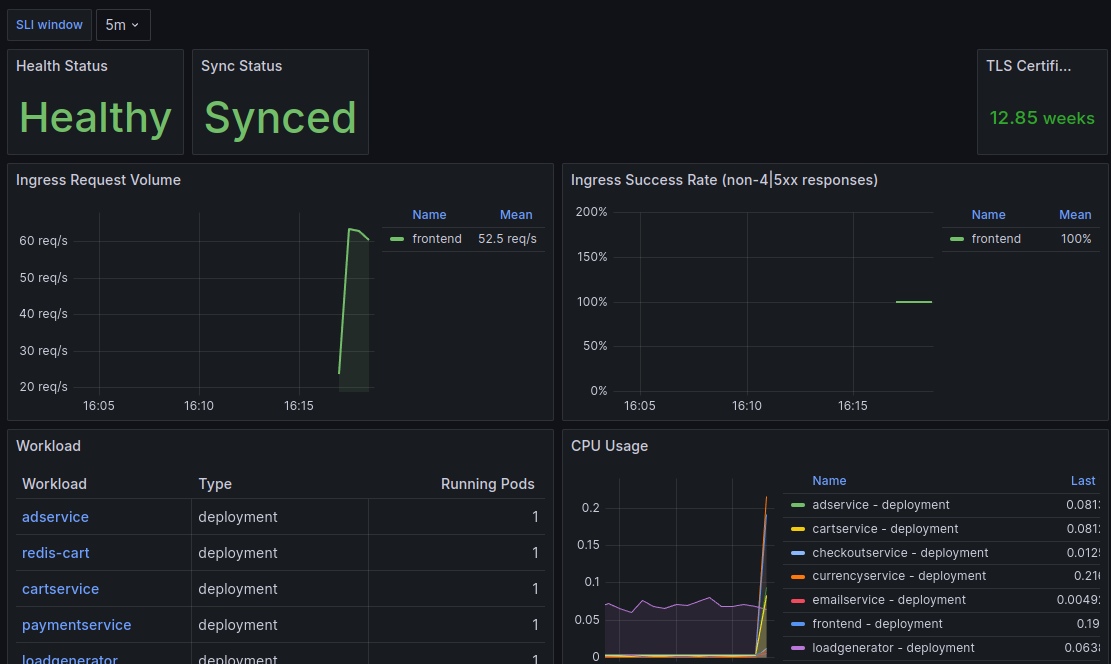Open the TLS Certificate panel title menu
1111x664 pixels.
pos(1028,66)
